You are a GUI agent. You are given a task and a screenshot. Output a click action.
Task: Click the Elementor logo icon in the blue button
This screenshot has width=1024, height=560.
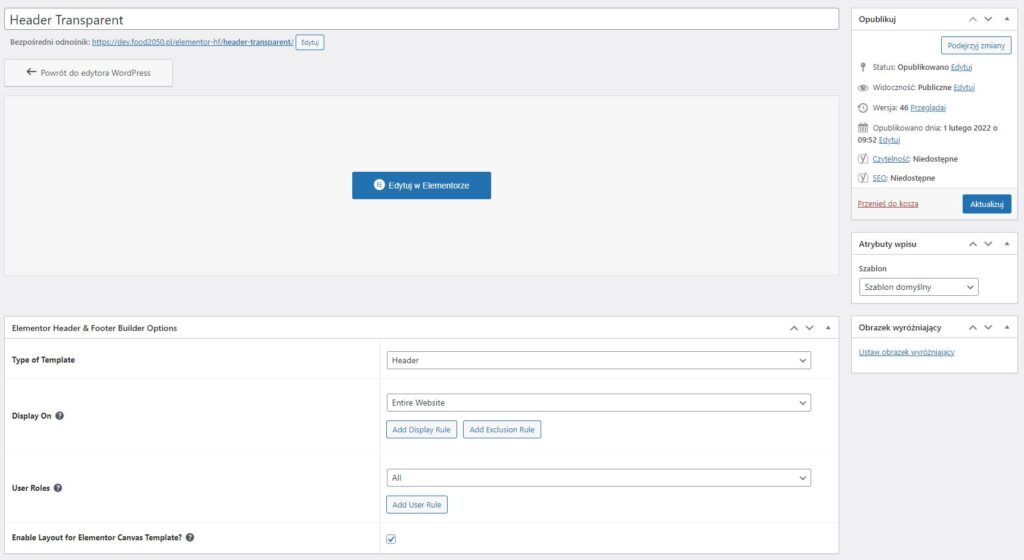point(379,185)
